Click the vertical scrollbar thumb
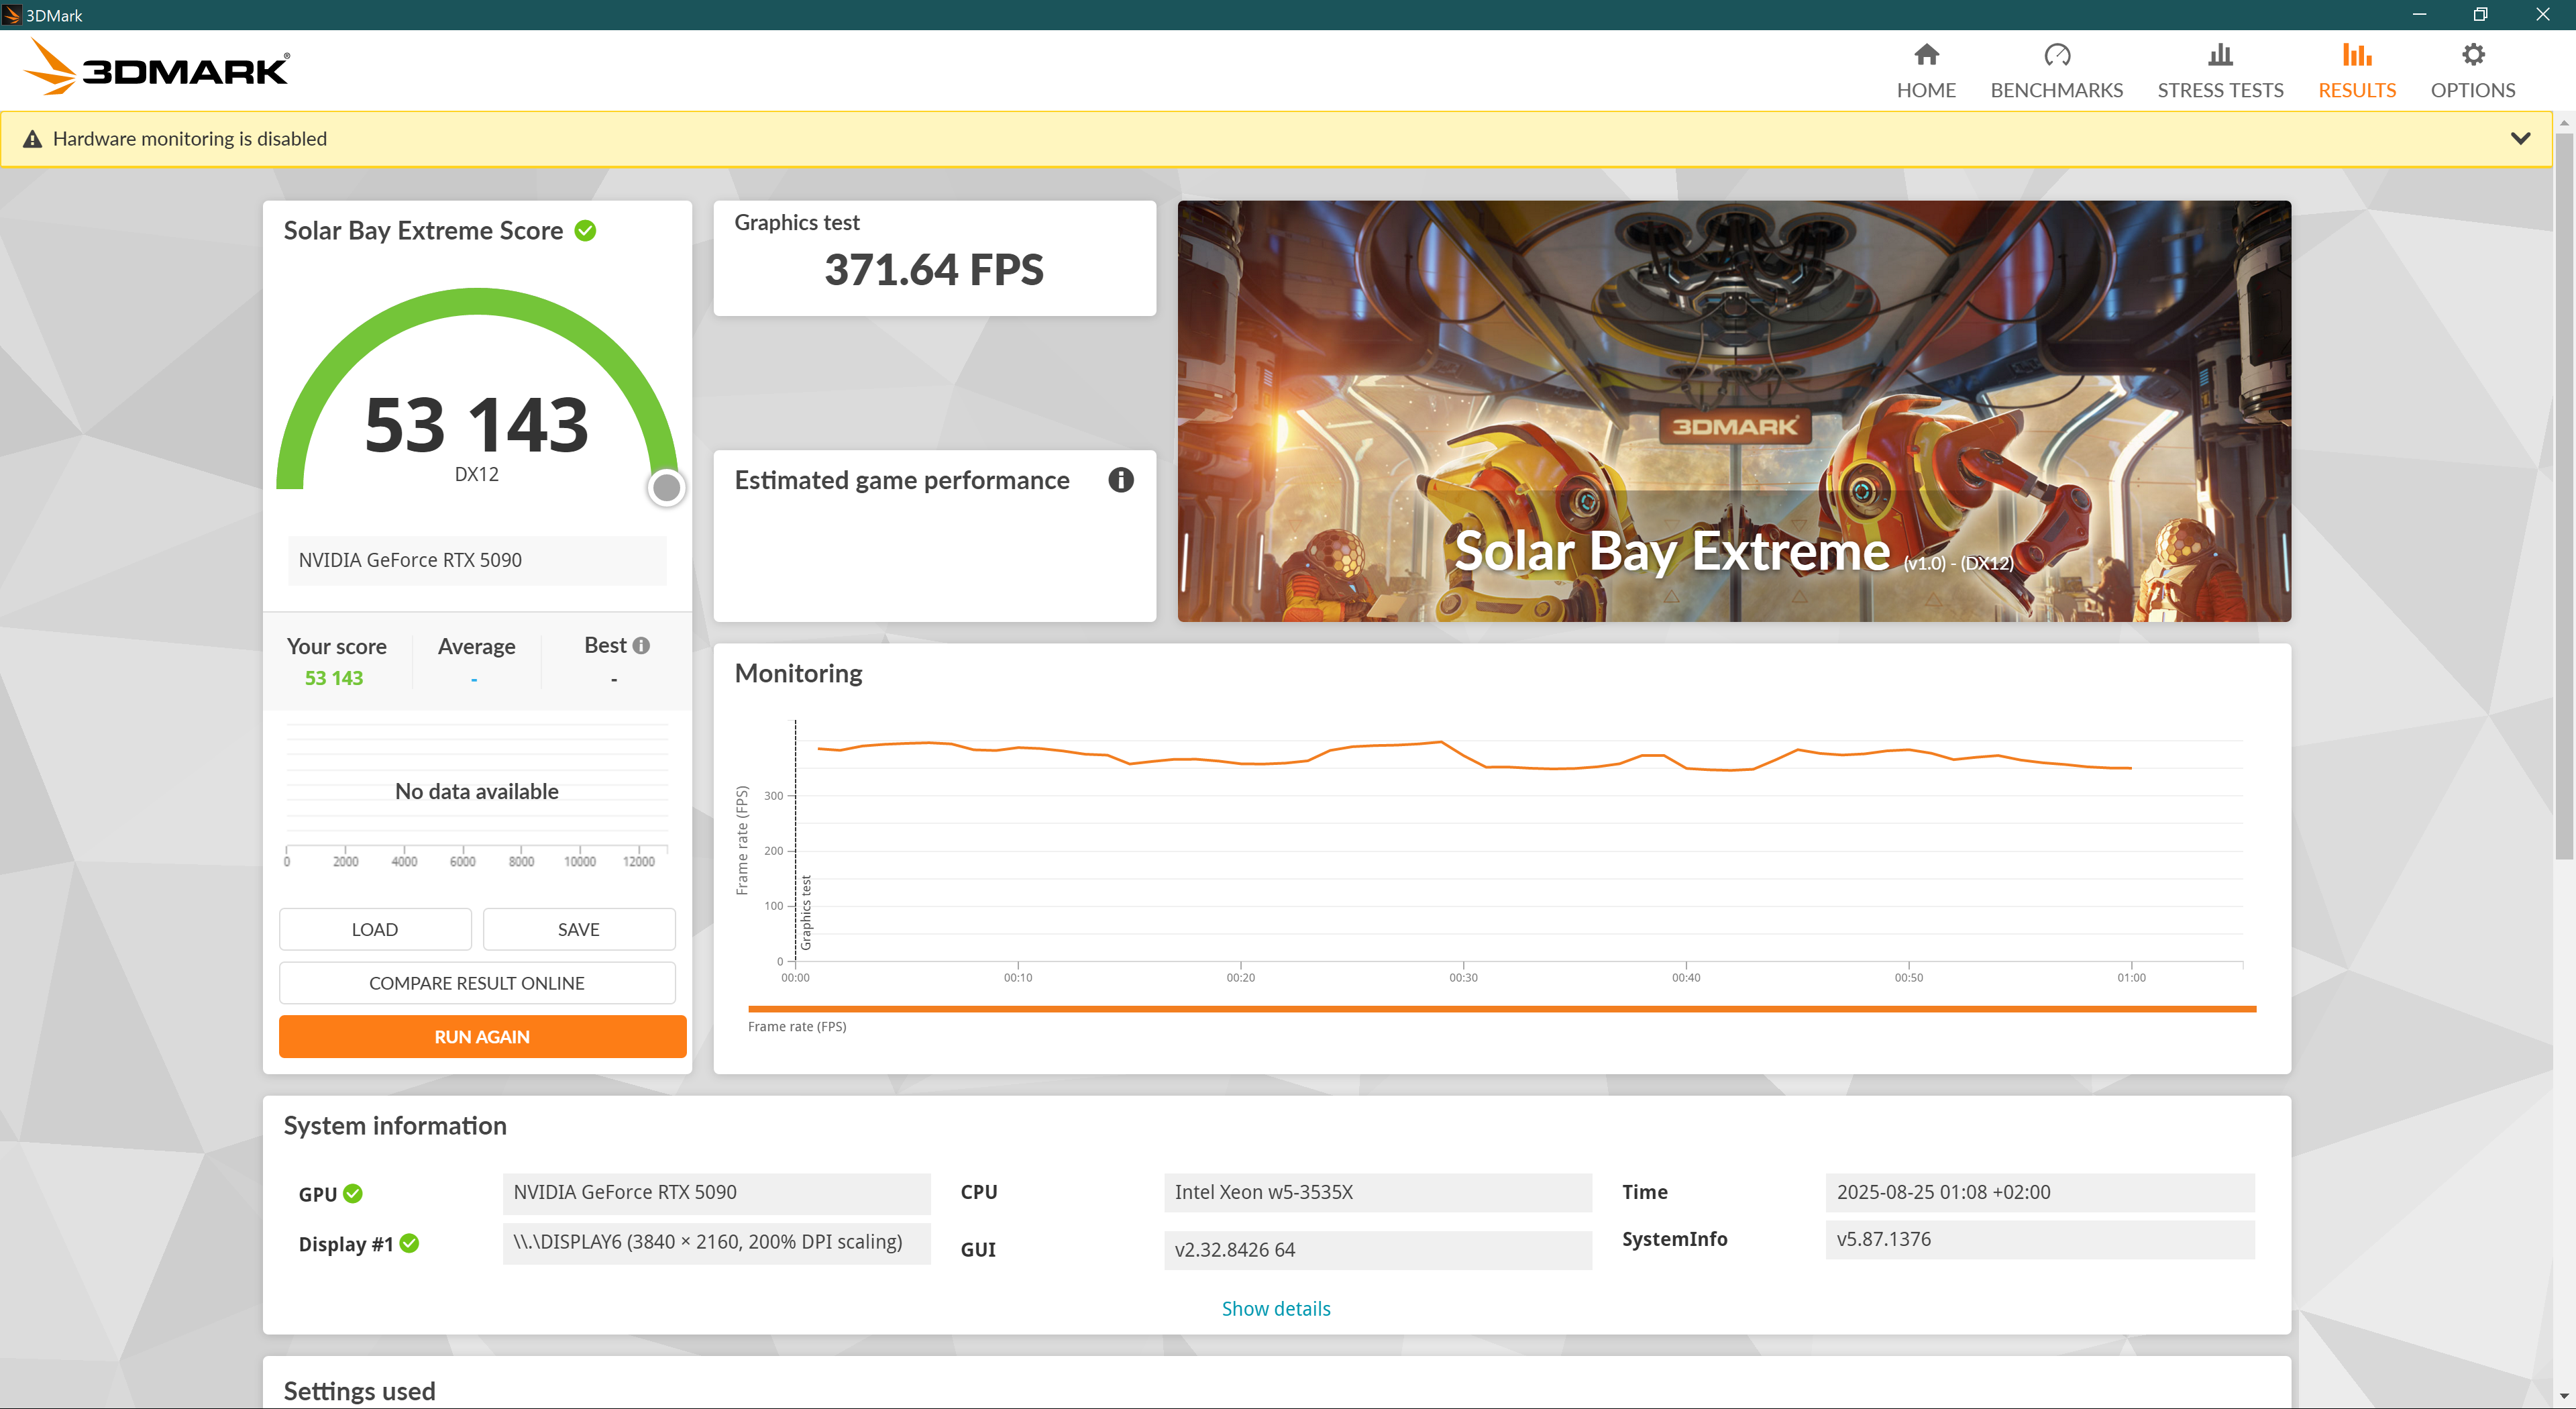This screenshot has width=2576, height=1409. tap(2564, 495)
